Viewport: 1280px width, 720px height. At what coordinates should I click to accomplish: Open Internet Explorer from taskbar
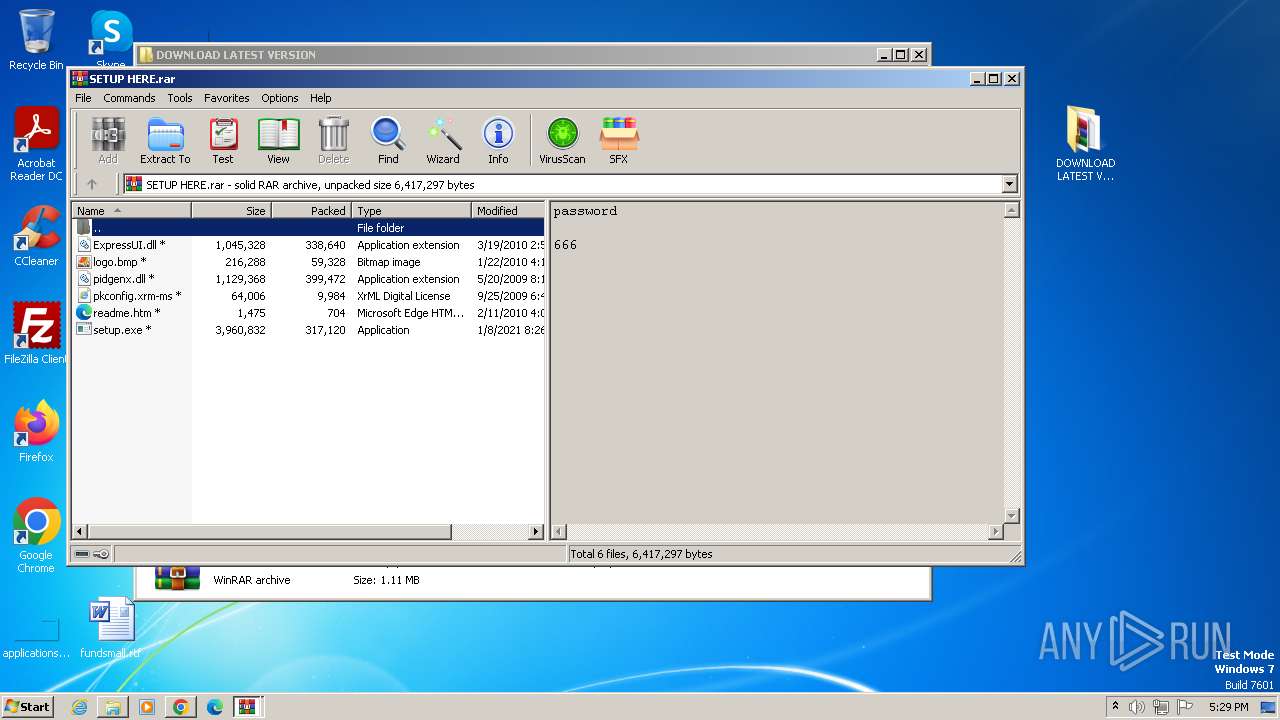point(79,707)
